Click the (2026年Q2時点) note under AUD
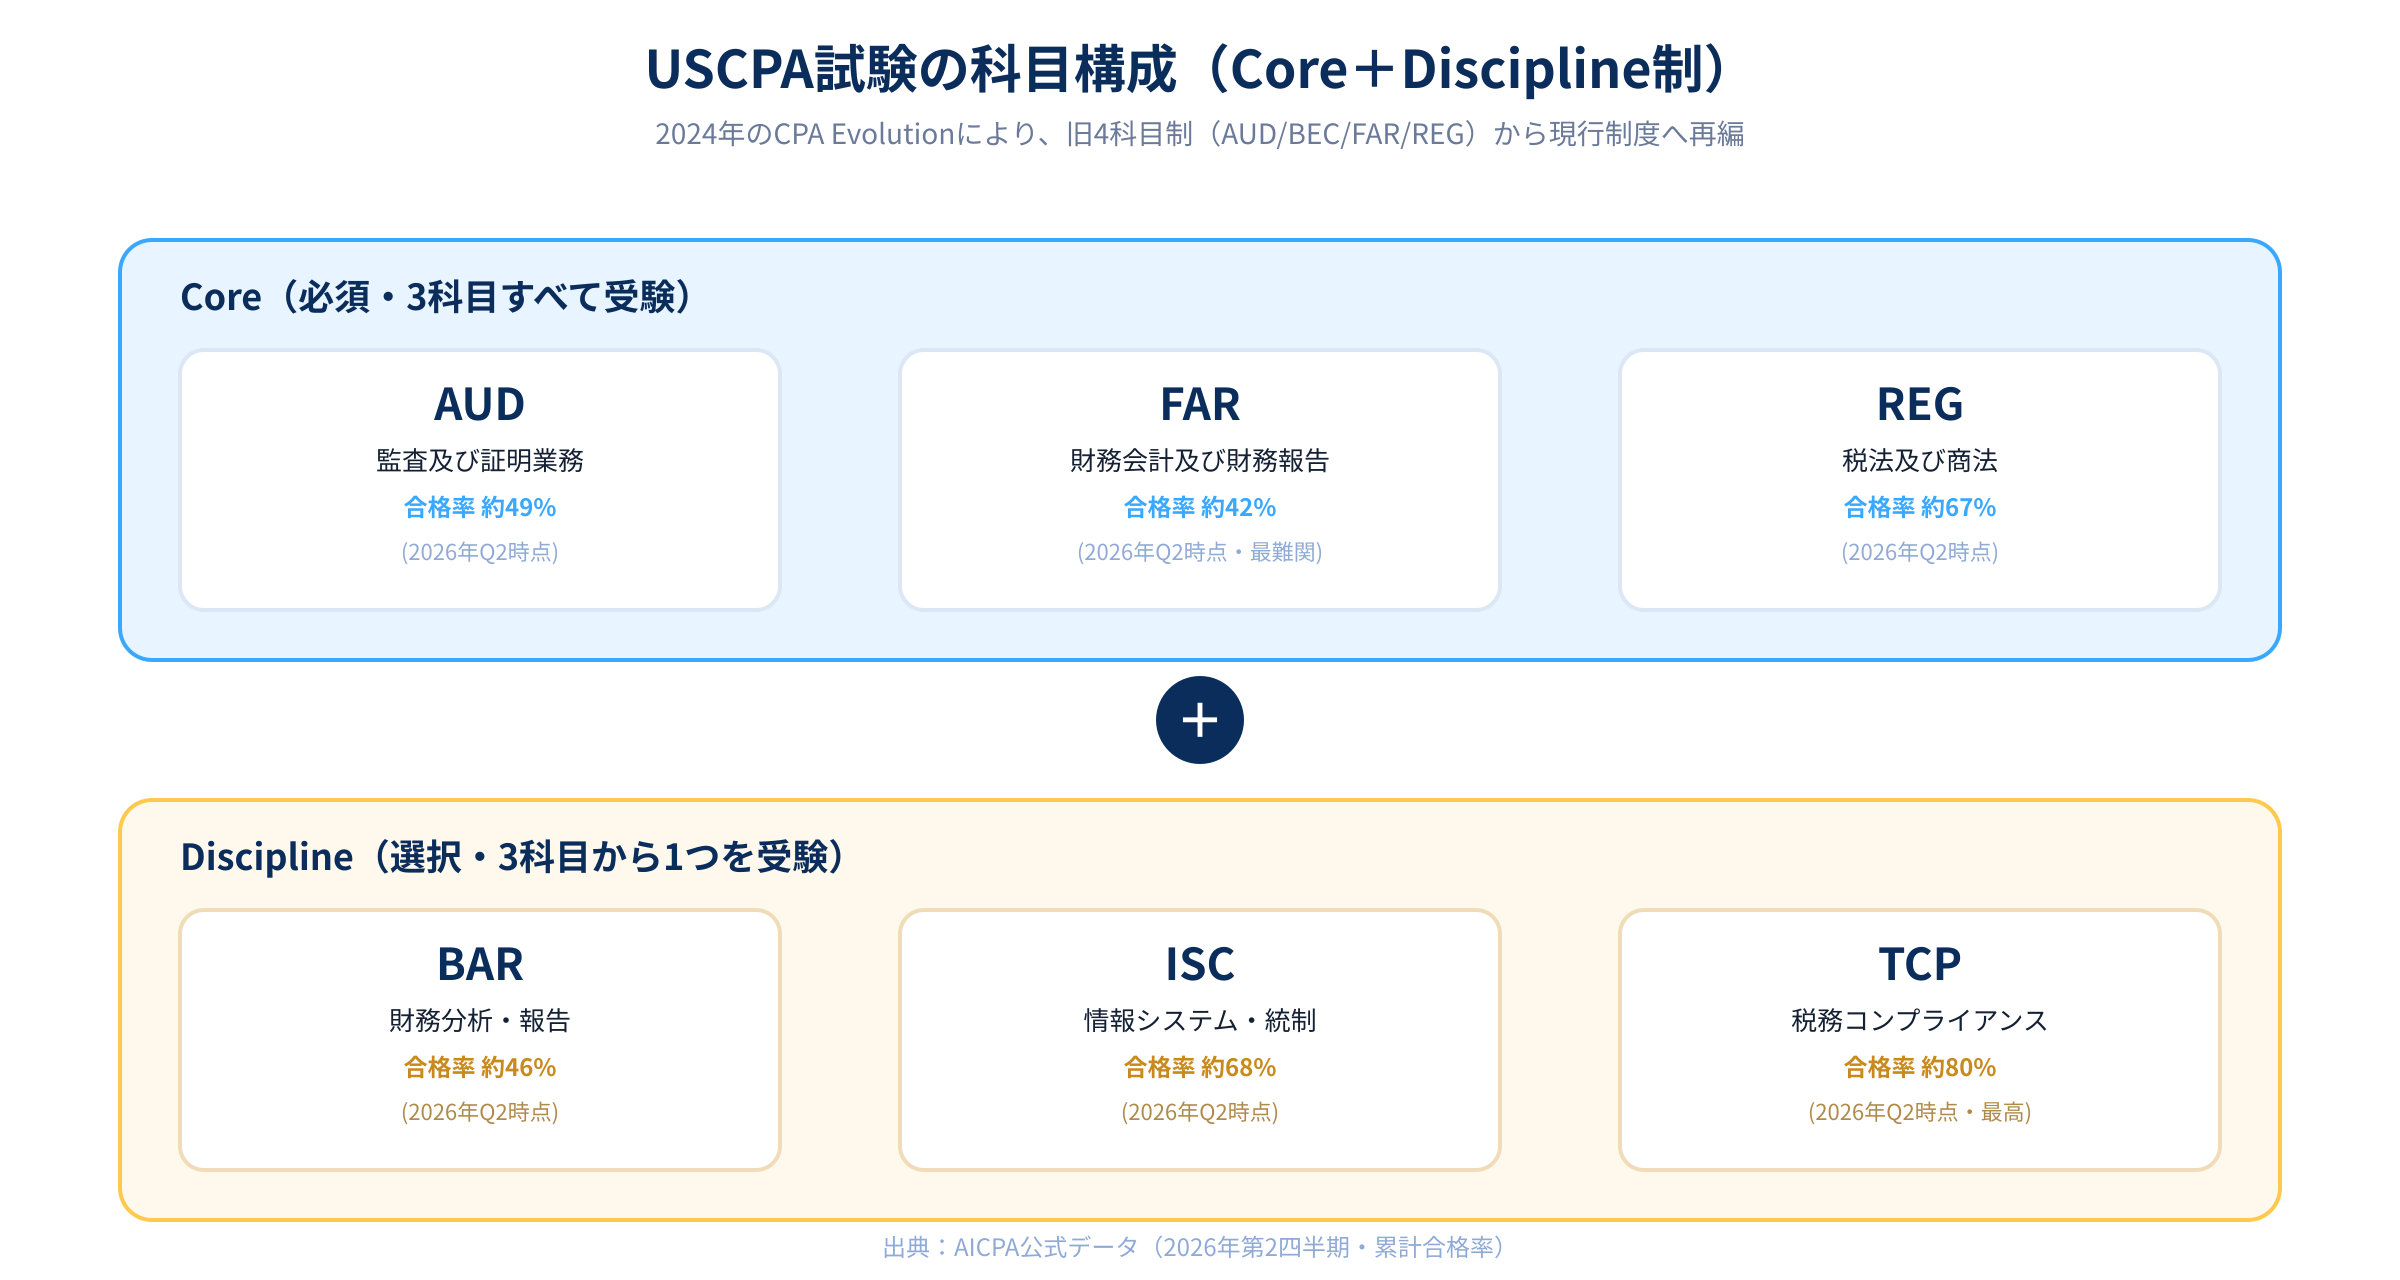 (x=480, y=552)
